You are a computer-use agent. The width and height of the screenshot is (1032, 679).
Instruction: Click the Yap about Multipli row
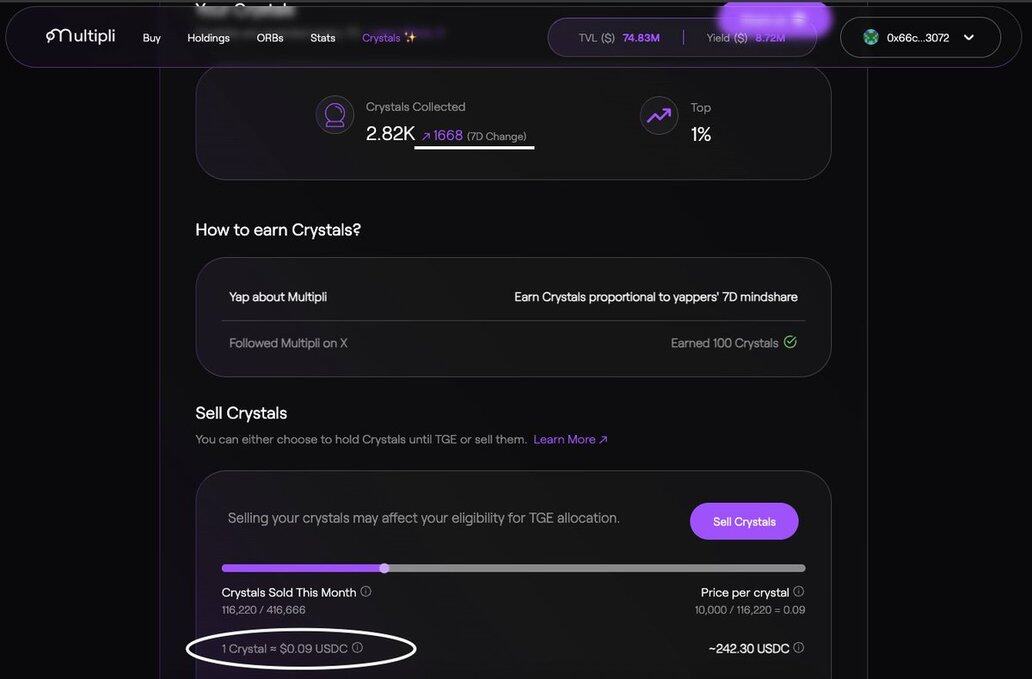[x=513, y=297]
